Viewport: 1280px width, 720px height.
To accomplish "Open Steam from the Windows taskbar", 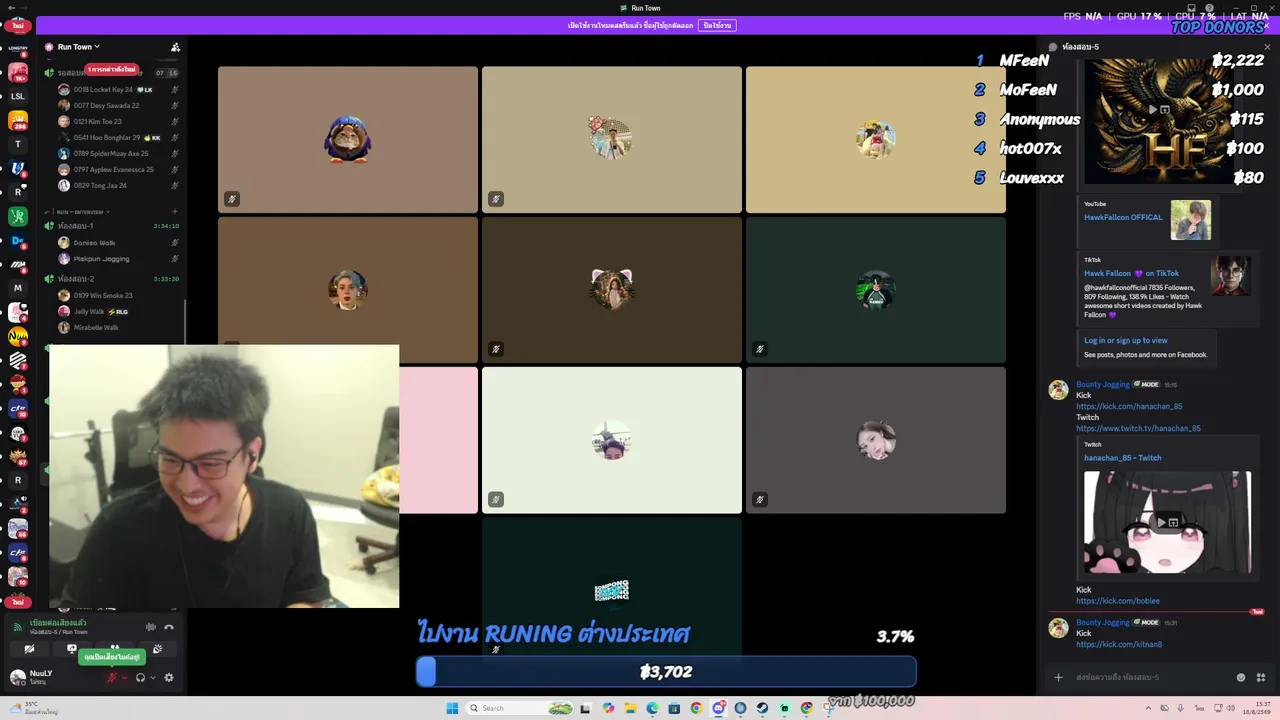I will tap(762, 708).
